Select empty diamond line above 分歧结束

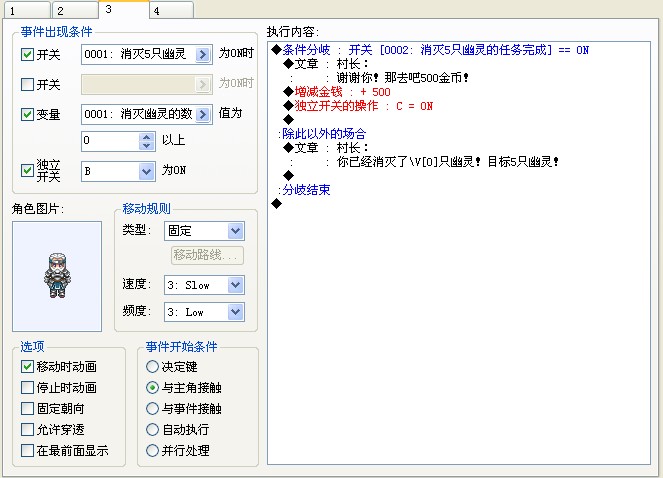click(288, 176)
